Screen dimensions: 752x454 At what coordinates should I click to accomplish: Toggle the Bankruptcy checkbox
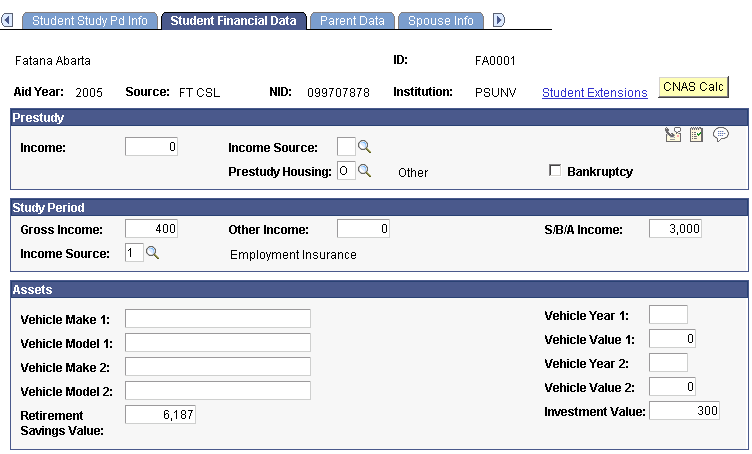[555, 170]
